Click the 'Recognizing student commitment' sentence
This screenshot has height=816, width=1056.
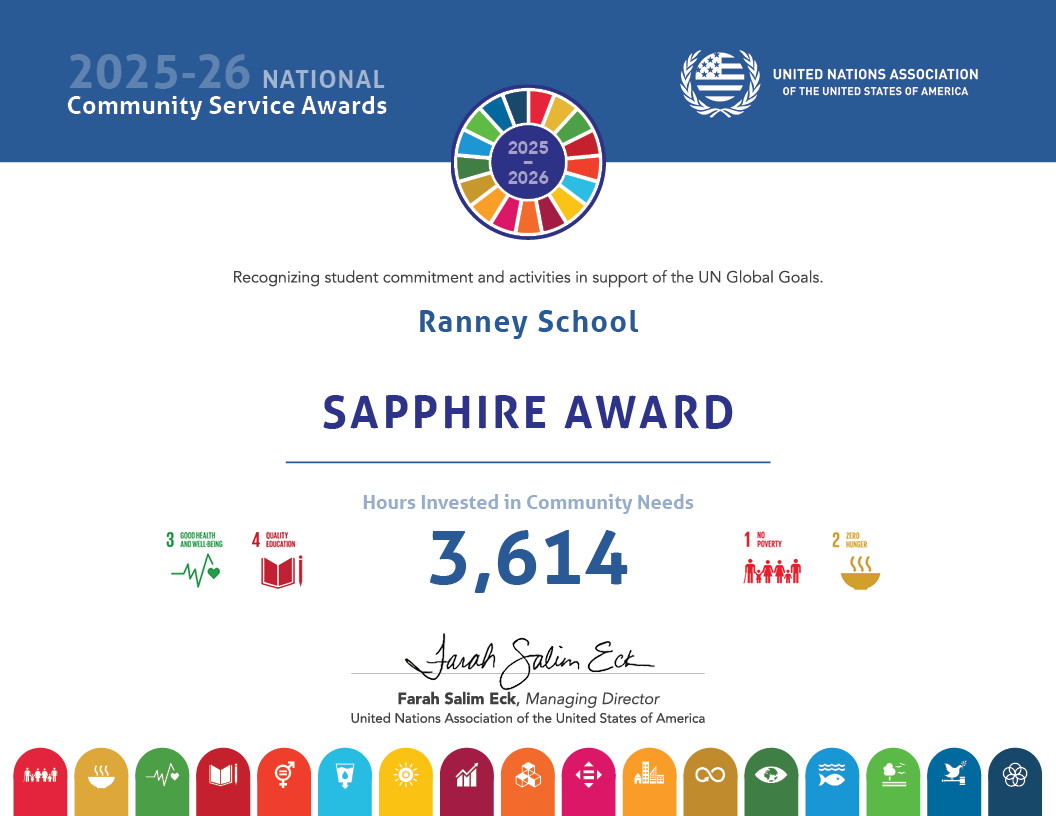tap(528, 277)
